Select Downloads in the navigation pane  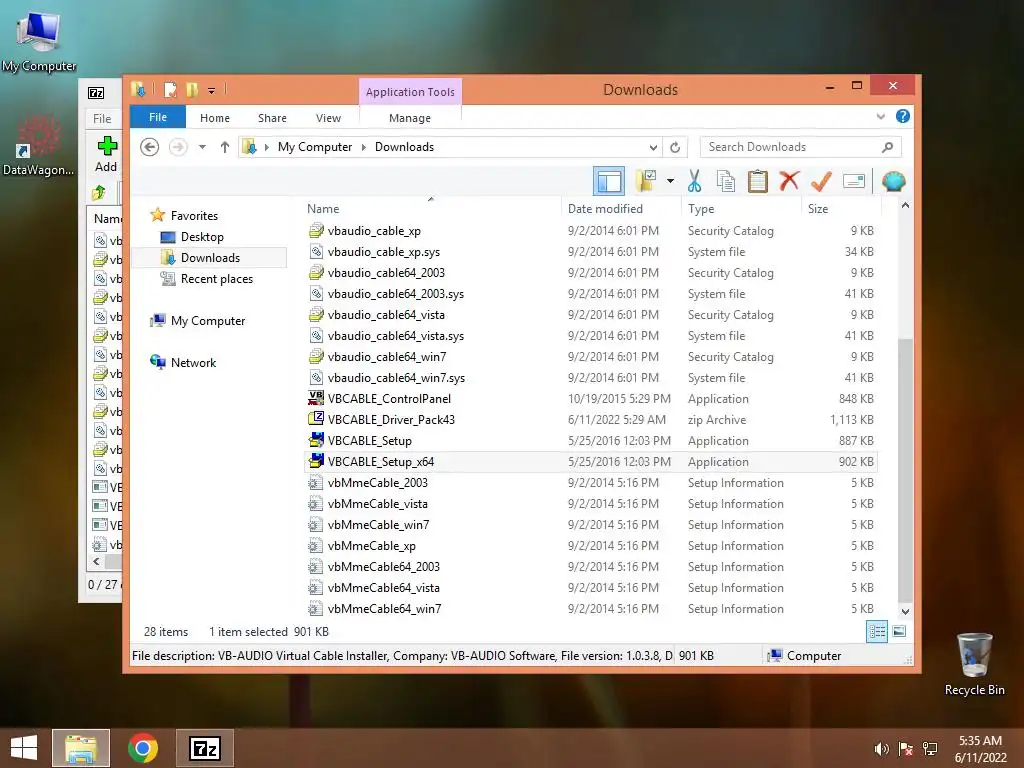tap(210, 257)
